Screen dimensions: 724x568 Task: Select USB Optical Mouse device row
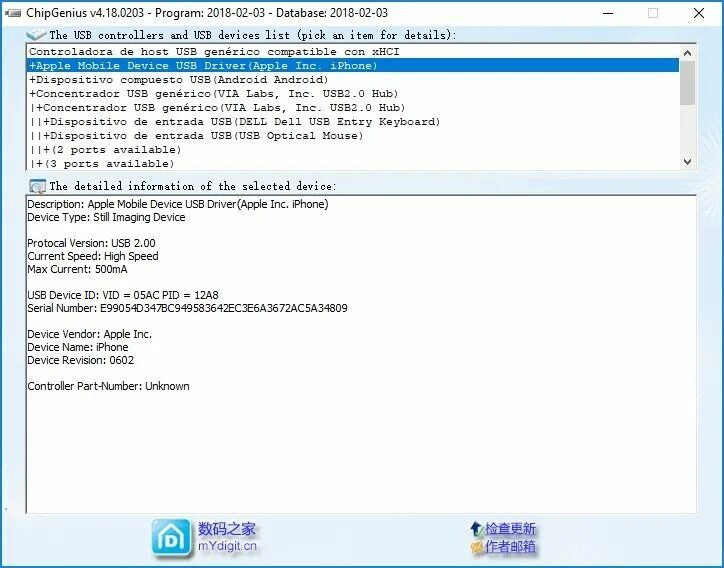point(353,136)
